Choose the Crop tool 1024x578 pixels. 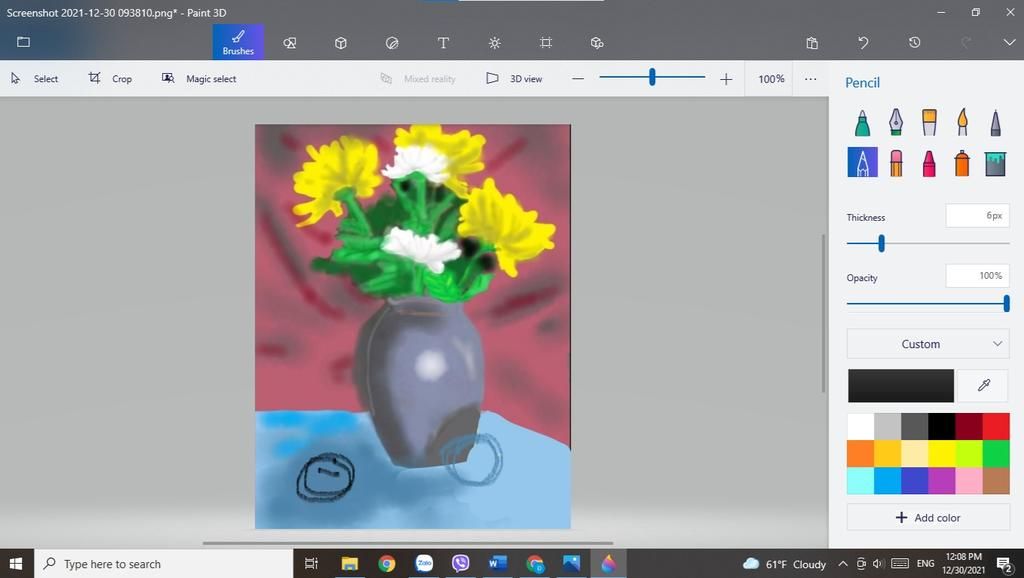(x=110, y=78)
